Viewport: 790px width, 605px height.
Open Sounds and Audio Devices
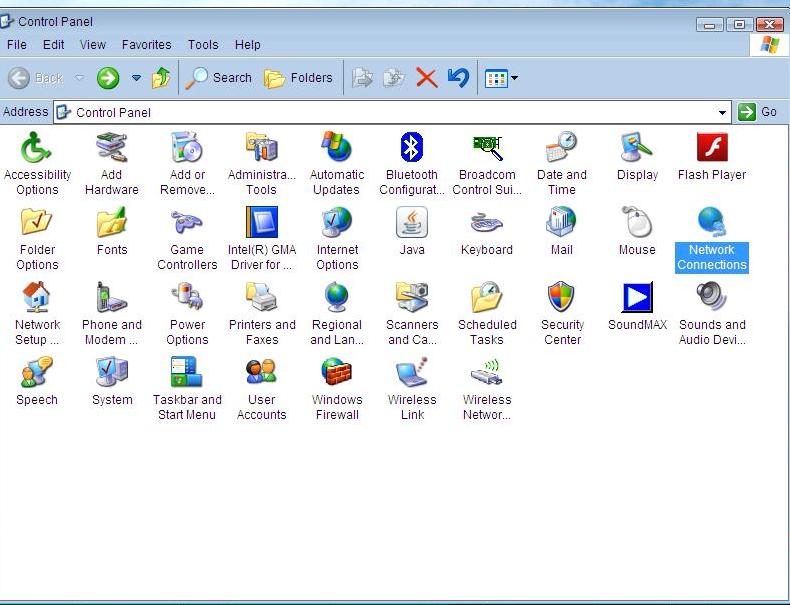pos(712,313)
